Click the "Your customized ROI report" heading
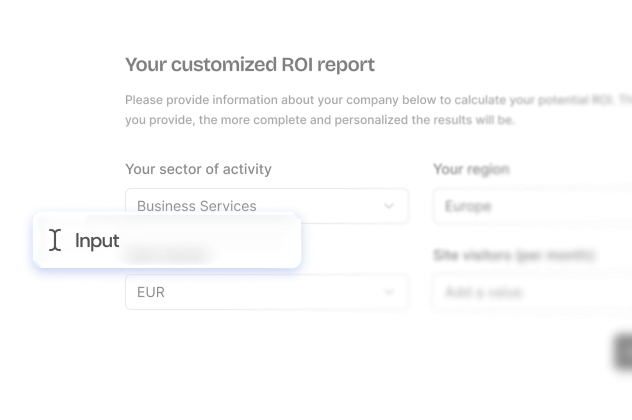Viewport: 632px width, 420px height. (250, 65)
